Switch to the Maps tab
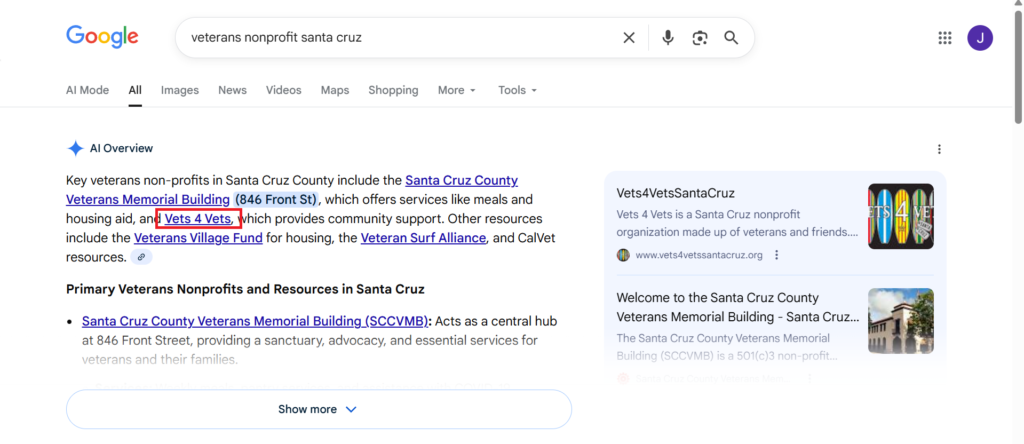 pos(335,90)
